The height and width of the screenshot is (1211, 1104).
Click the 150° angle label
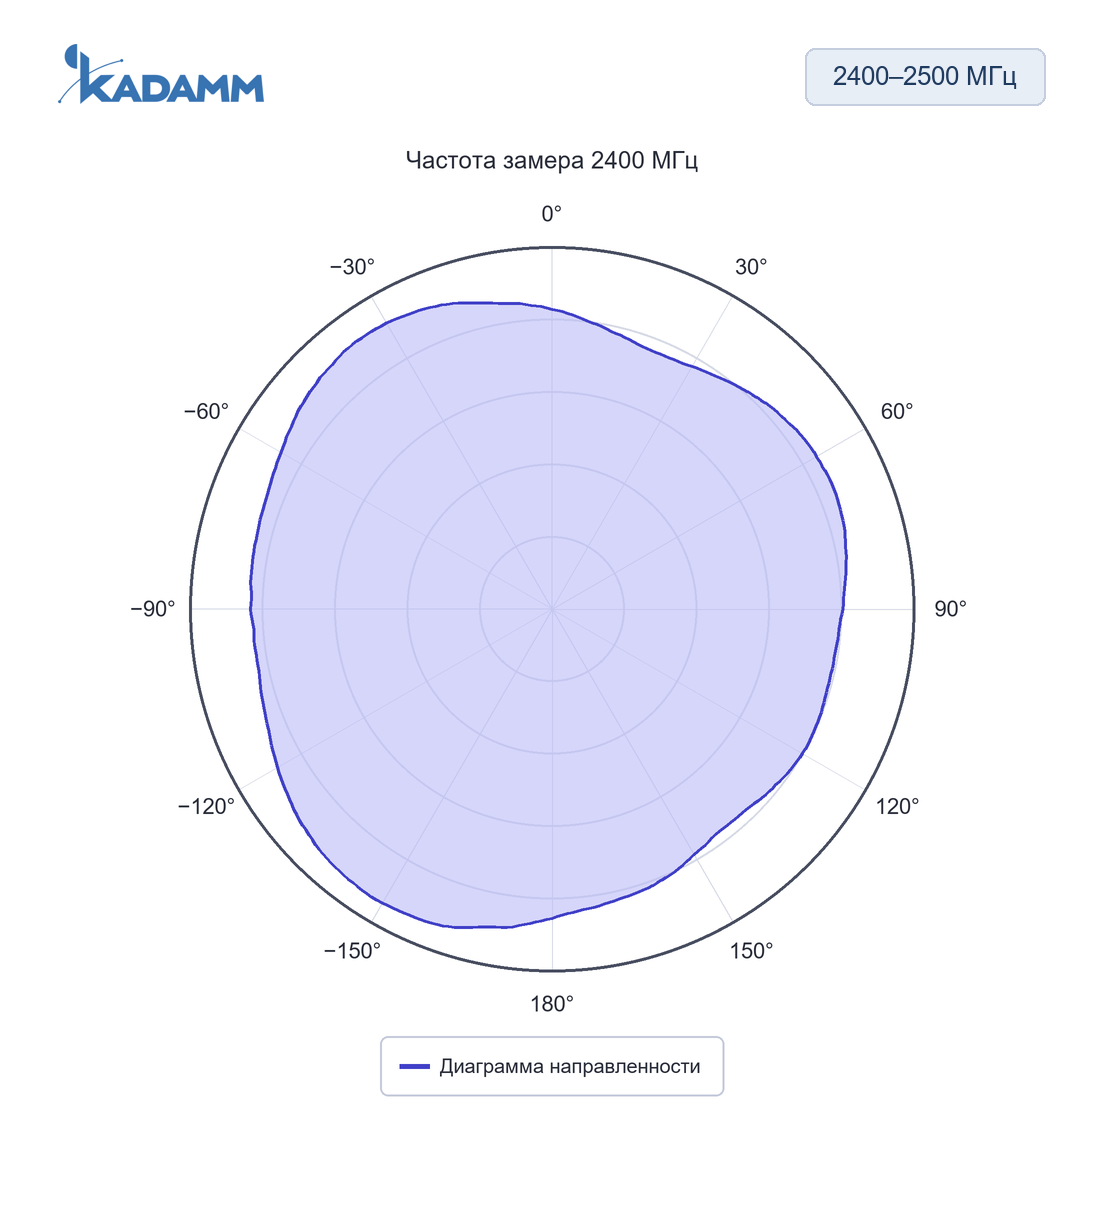[x=751, y=951]
